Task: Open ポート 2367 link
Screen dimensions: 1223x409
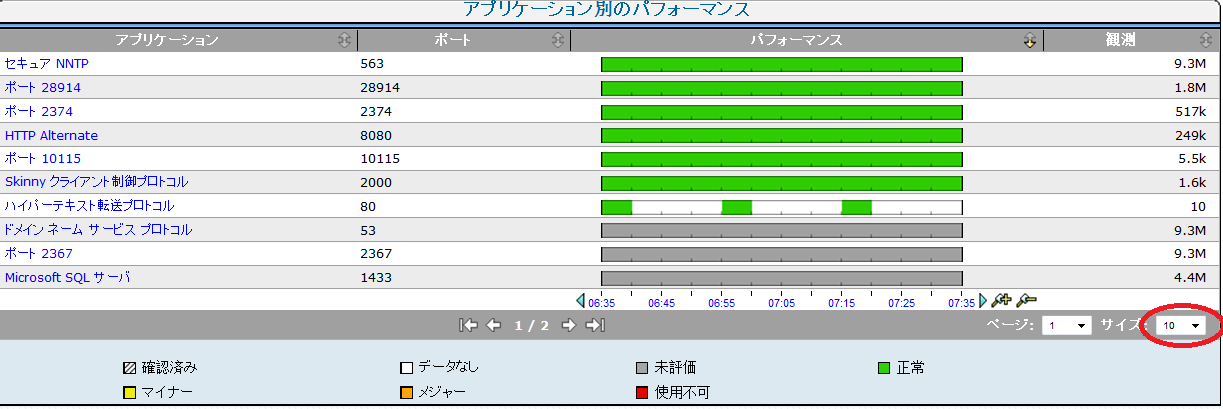Action: [x=39, y=254]
